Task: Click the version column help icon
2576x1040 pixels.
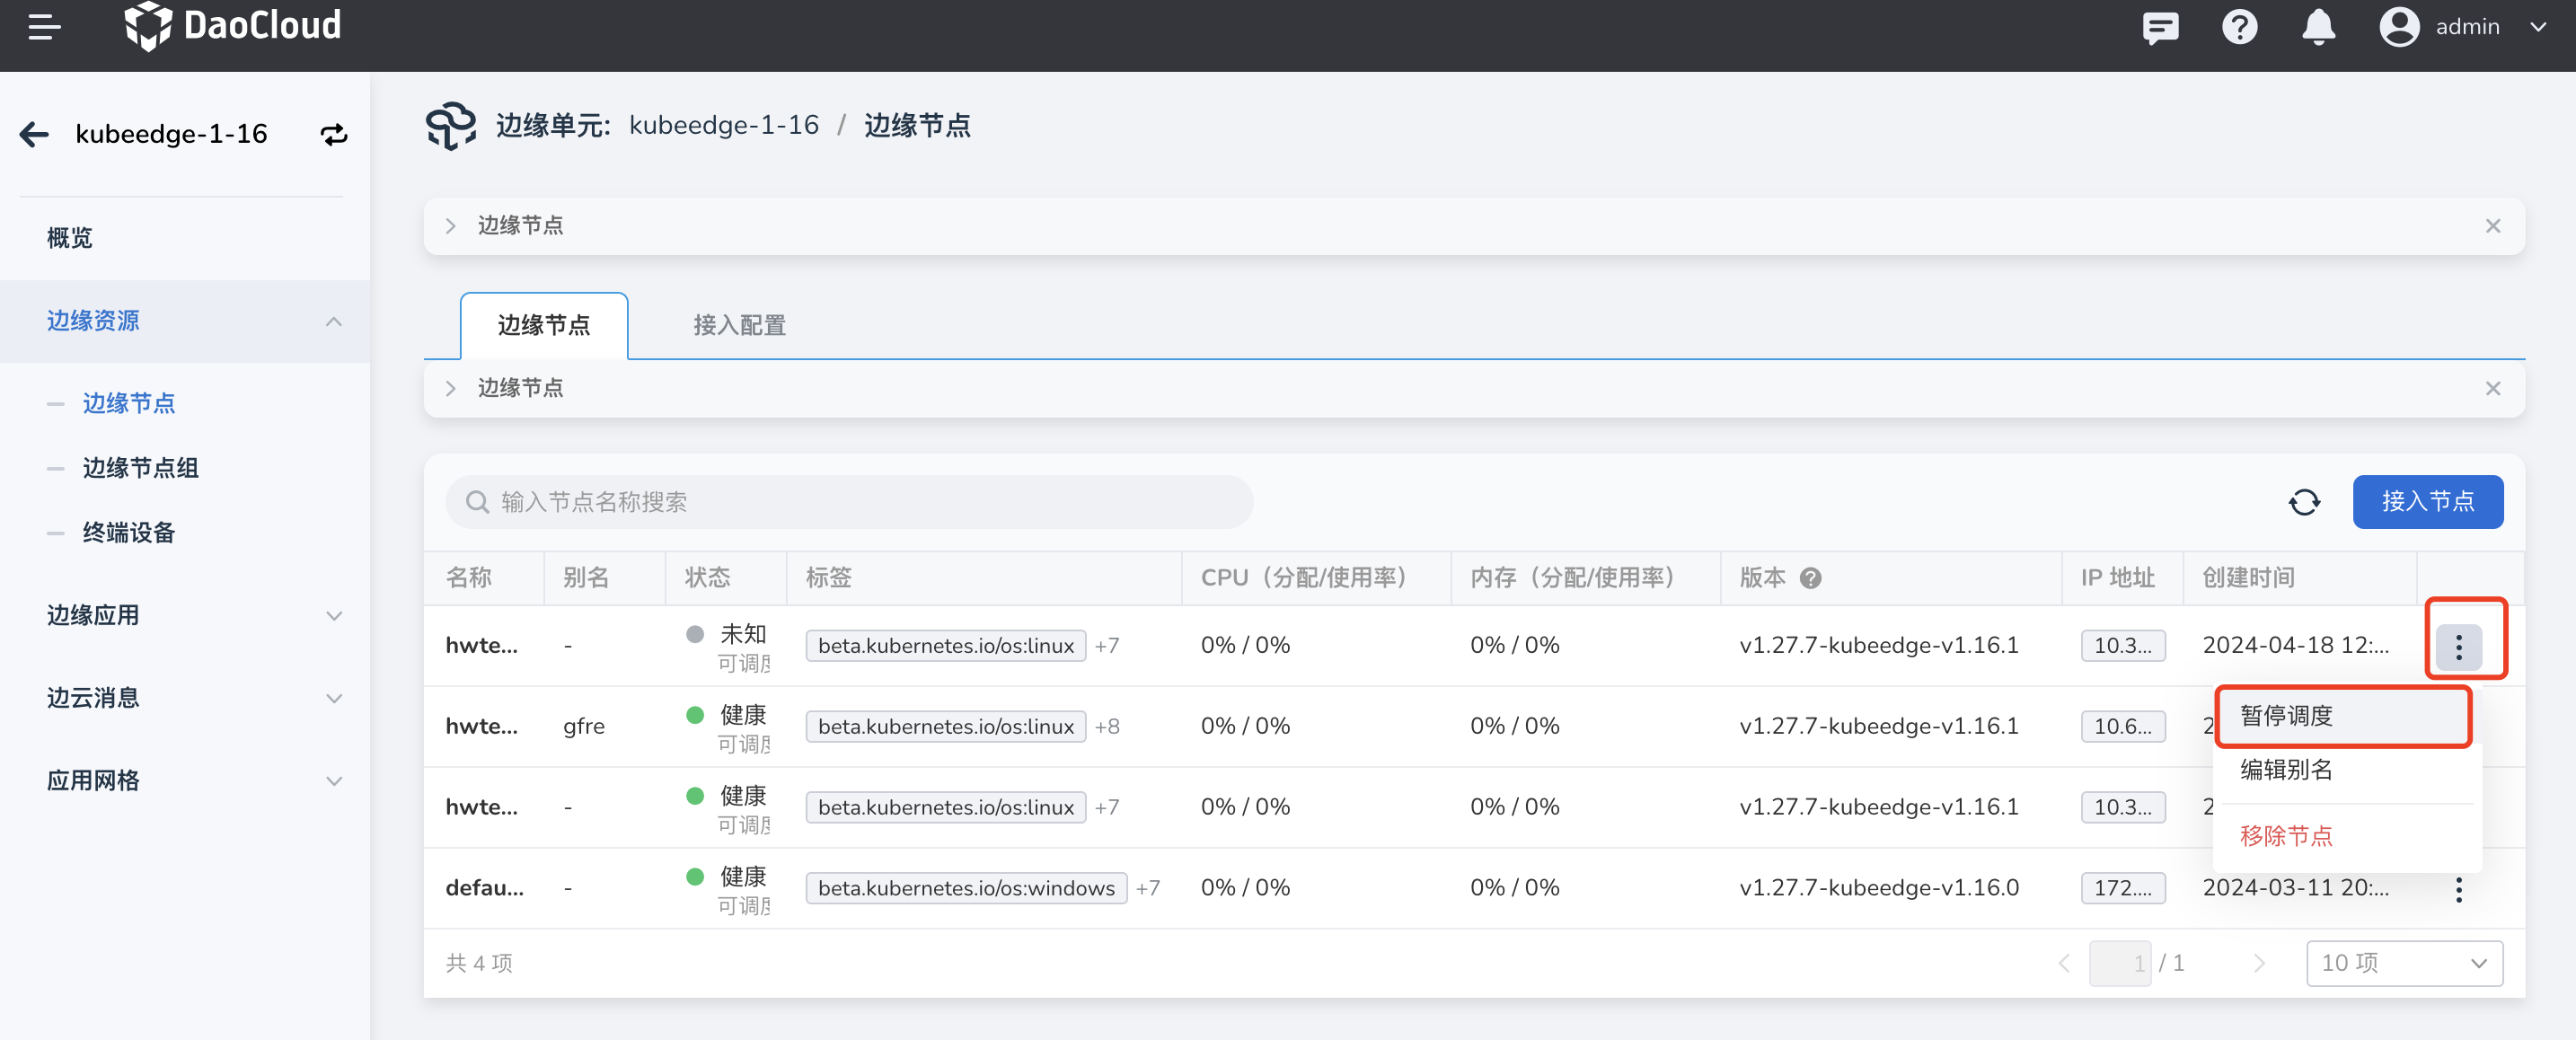Action: [x=1810, y=578]
